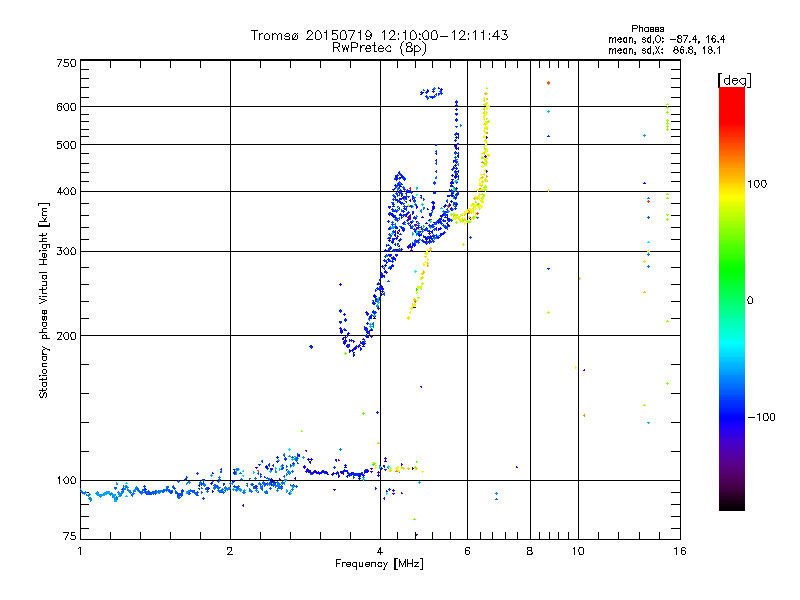Click the '2' x-axis tick label
The height and width of the screenshot is (600, 800).
tap(230, 551)
